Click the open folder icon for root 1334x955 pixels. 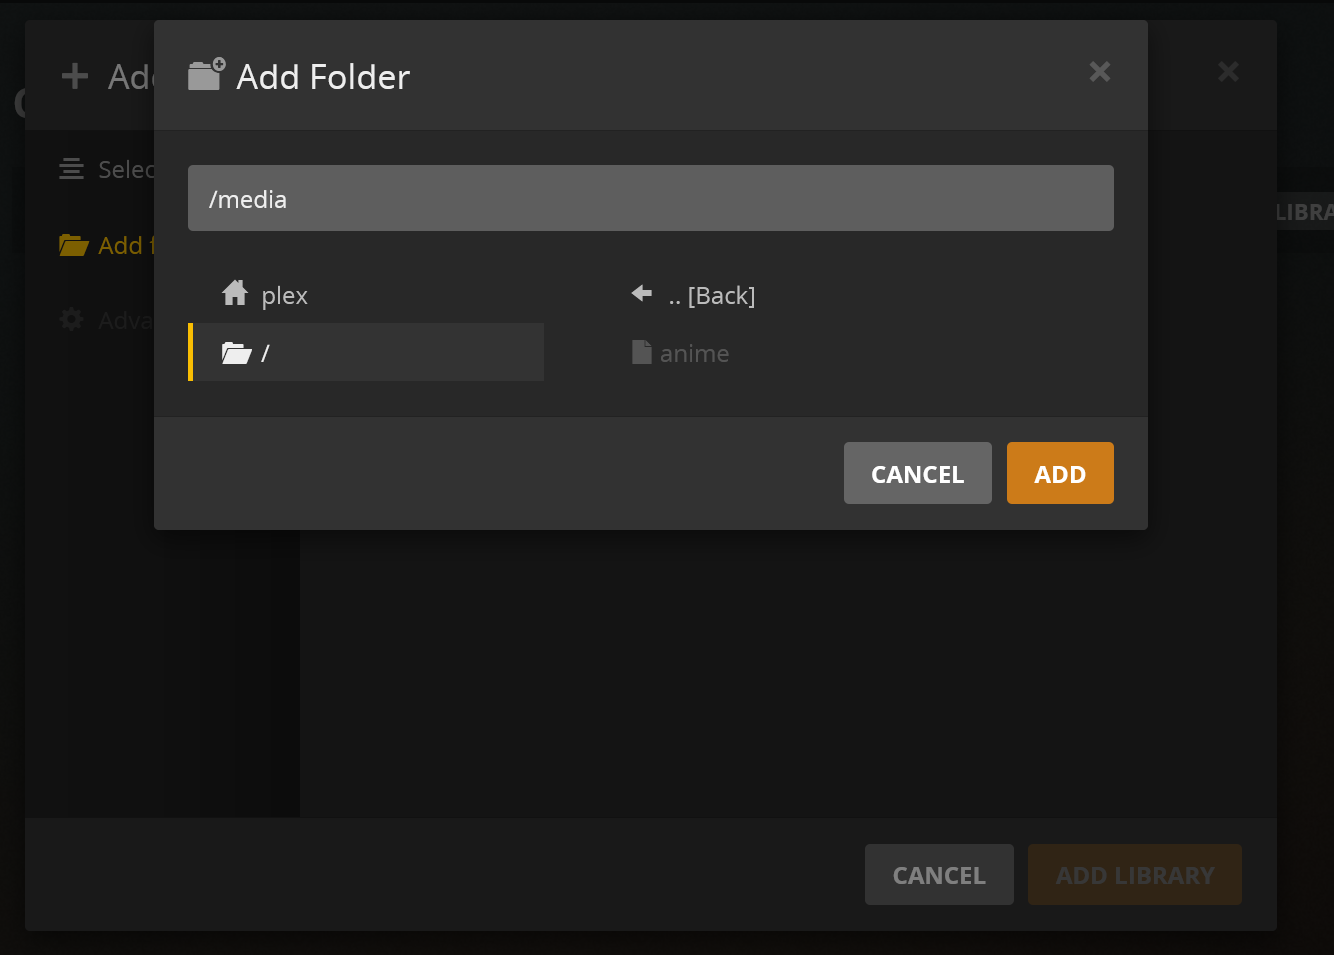click(x=236, y=353)
